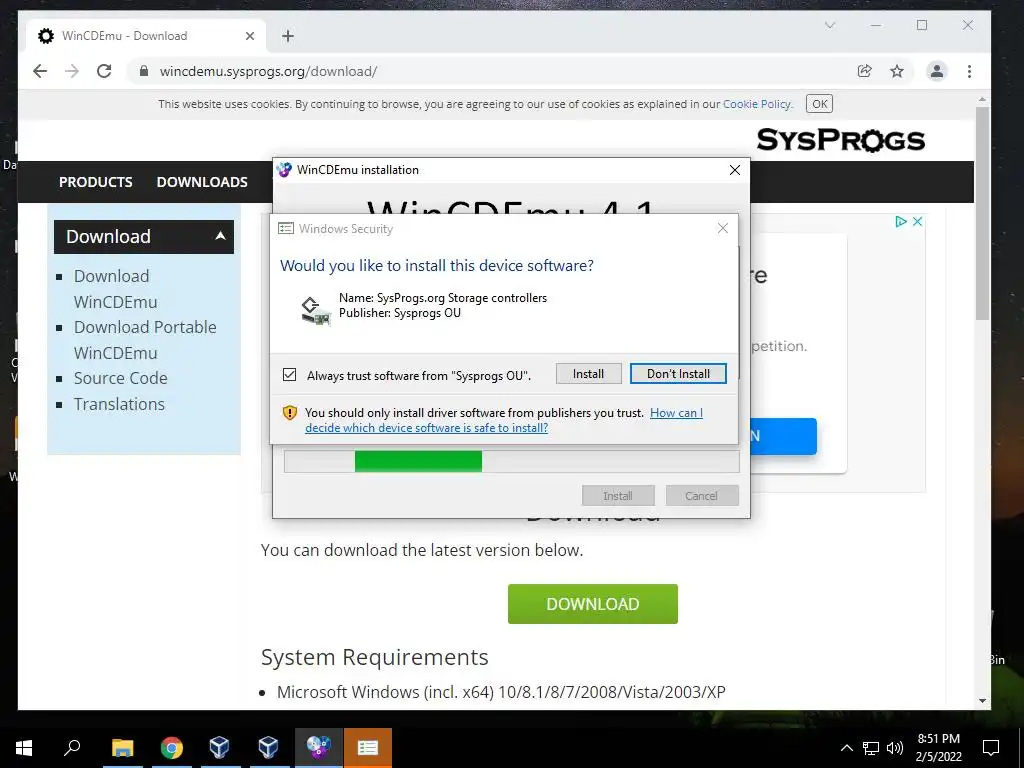Click network icon in system tray
This screenshot has width=1024, height=768.
coord(871,748)
